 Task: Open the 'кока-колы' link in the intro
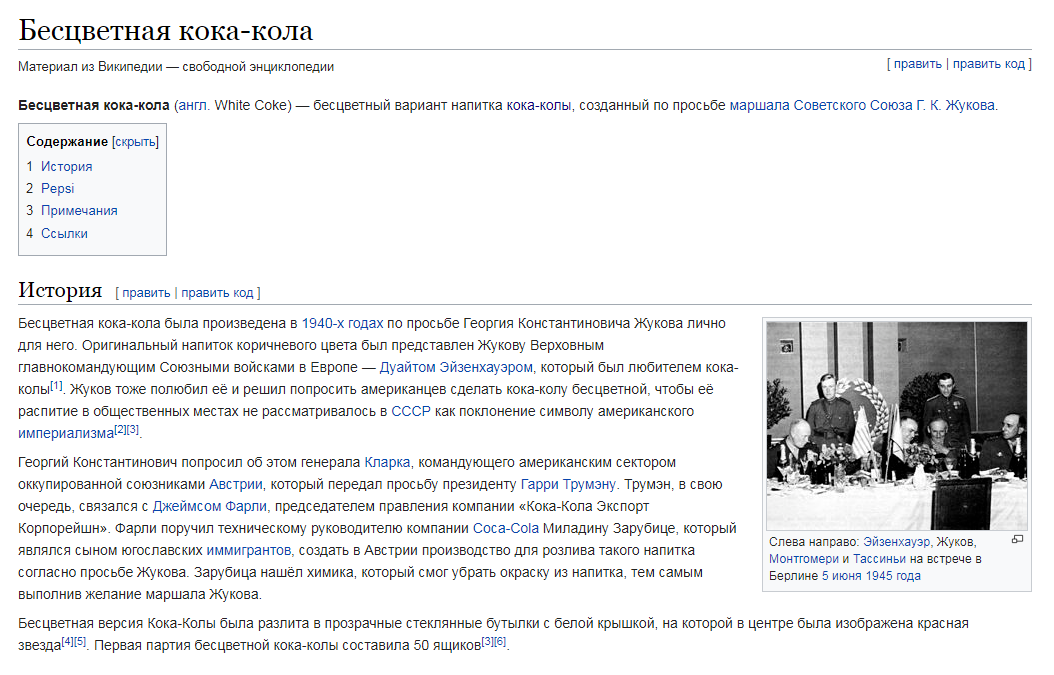[538, 106]
